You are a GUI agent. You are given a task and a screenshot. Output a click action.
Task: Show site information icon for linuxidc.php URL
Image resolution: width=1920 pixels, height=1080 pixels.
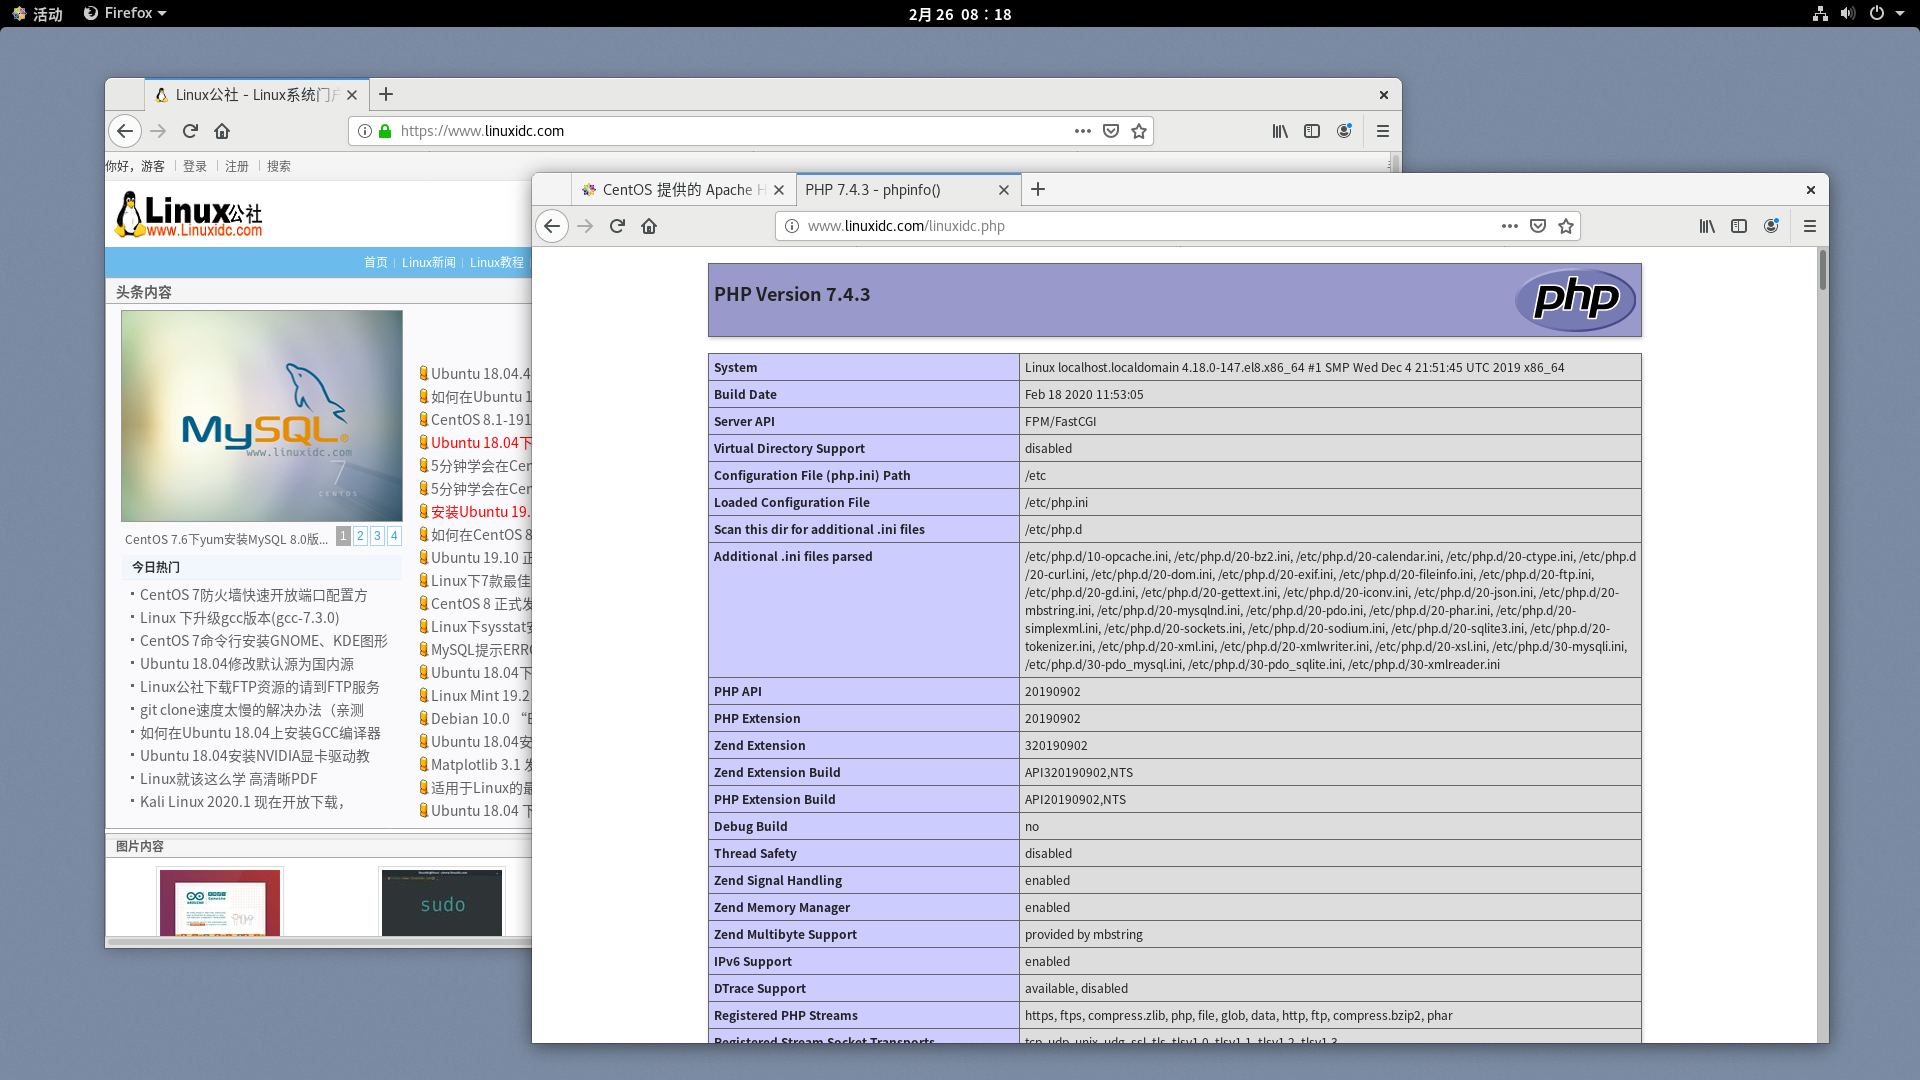point(792,226)
